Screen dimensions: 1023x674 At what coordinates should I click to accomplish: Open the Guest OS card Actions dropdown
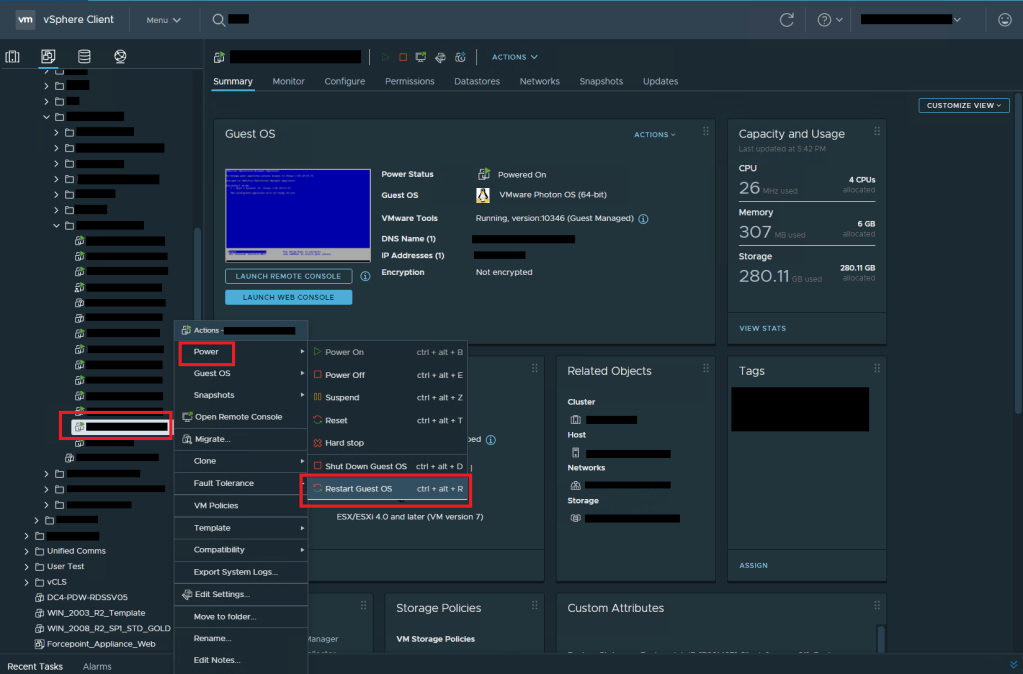pyautogui.click(x=654, y=135)
